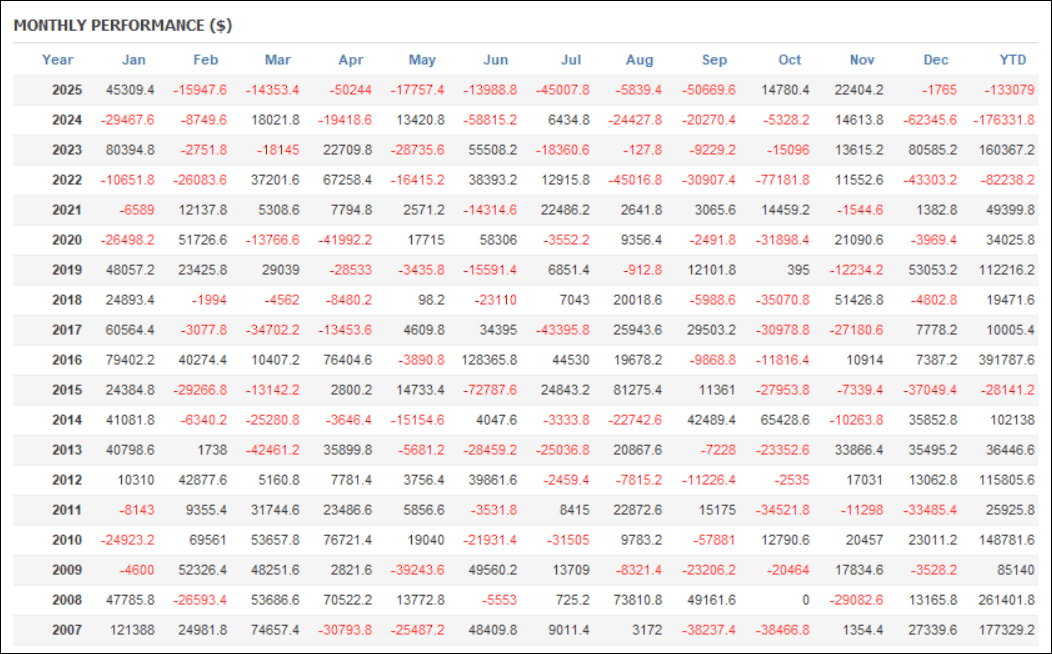Click the Dec column header
The image size is (1052, 654).
tap(937, 60)
